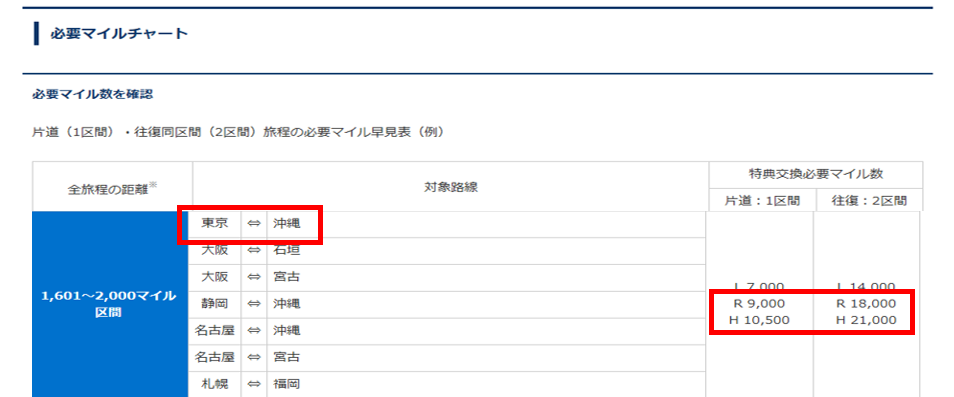Click the R 18,000 round-trip mileage value

pos(866,303)
